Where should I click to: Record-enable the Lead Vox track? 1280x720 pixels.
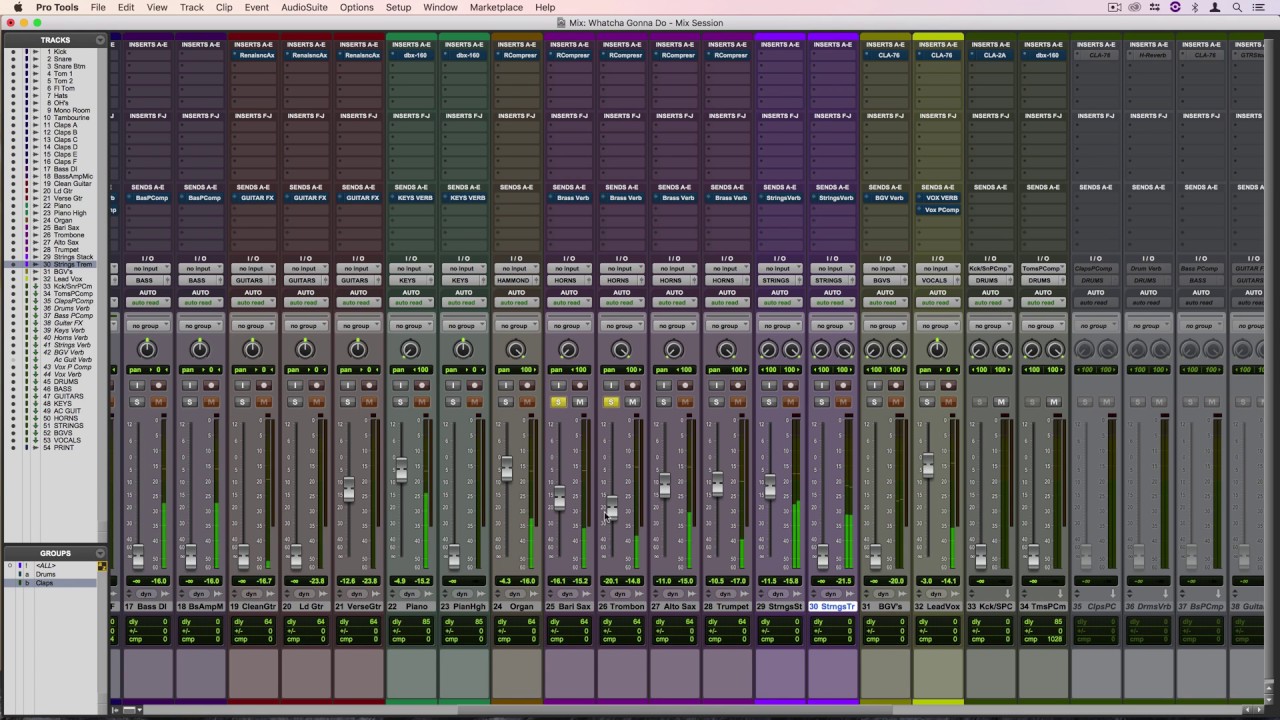[948, 385]
